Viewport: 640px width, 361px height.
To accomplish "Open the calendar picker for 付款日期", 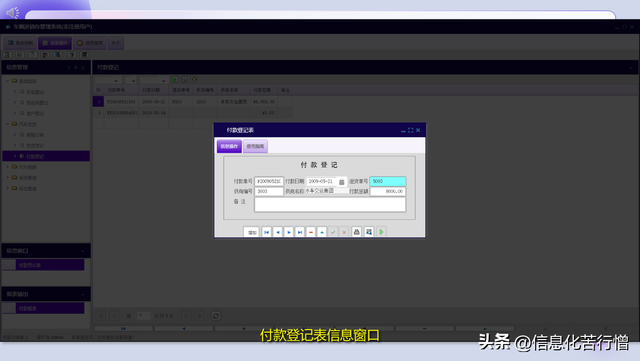I will [342, 182].
